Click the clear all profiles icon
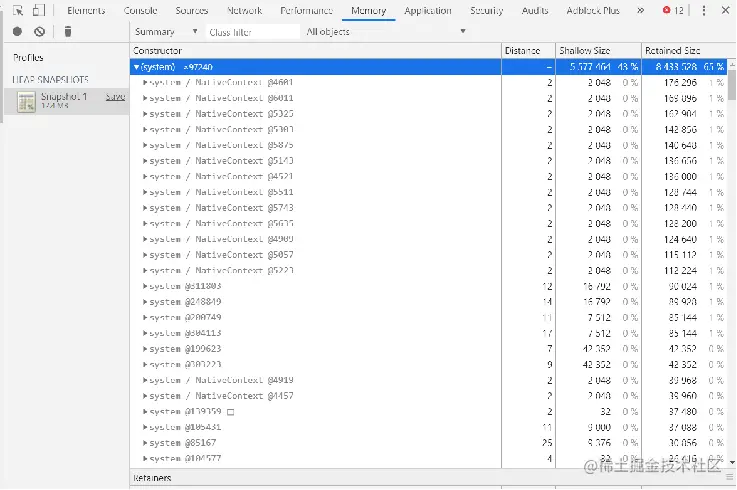 click(x=39, y=32)
